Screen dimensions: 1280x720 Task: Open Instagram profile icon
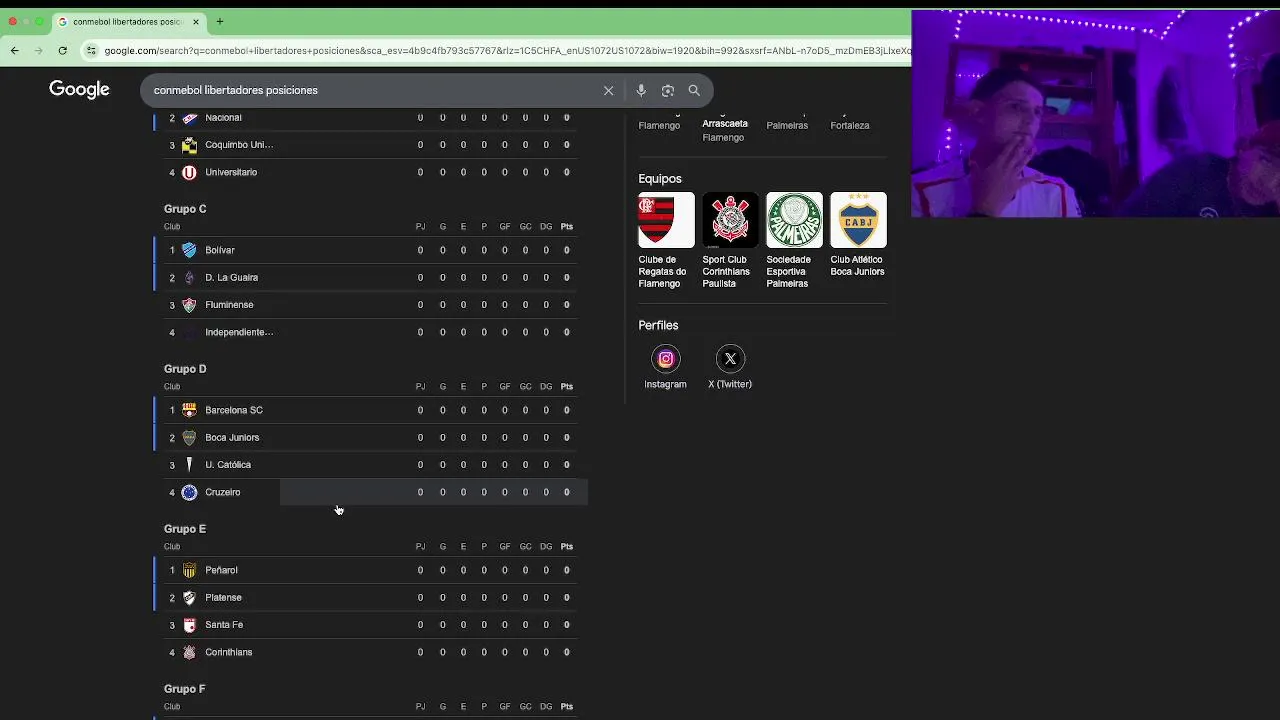coord(665,359)
